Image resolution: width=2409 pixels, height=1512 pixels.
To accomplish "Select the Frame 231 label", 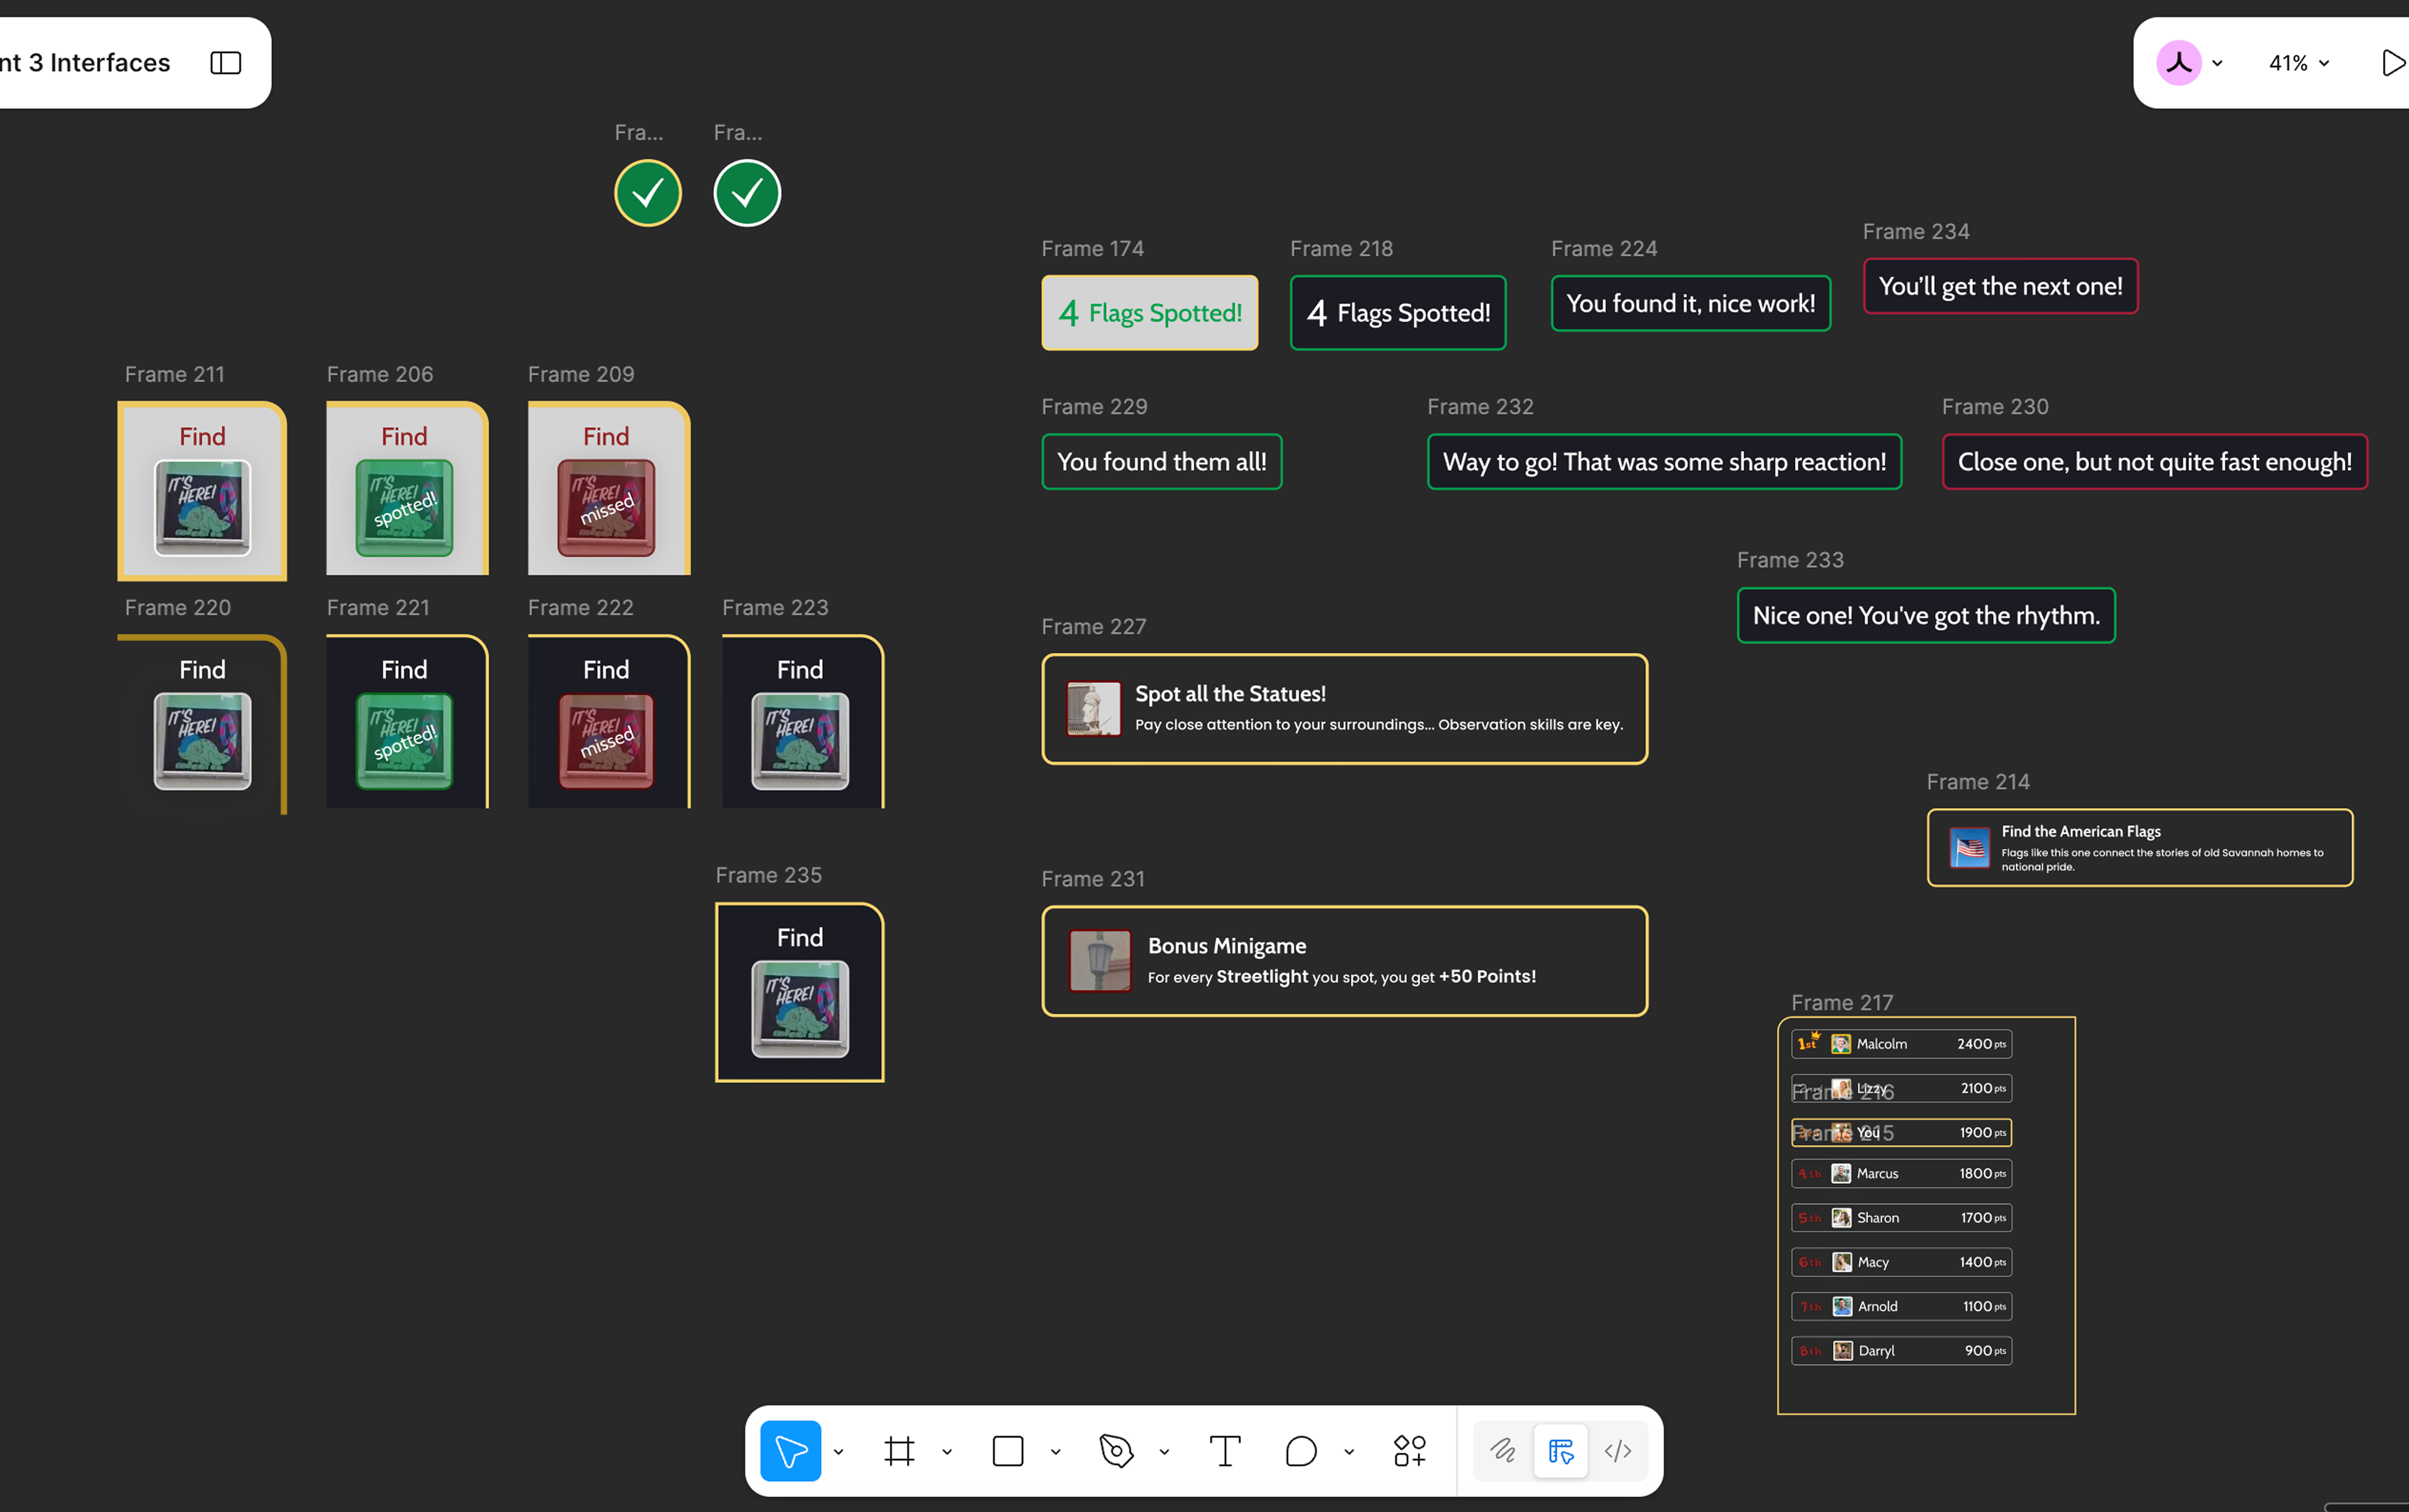I will point(1092,878).
